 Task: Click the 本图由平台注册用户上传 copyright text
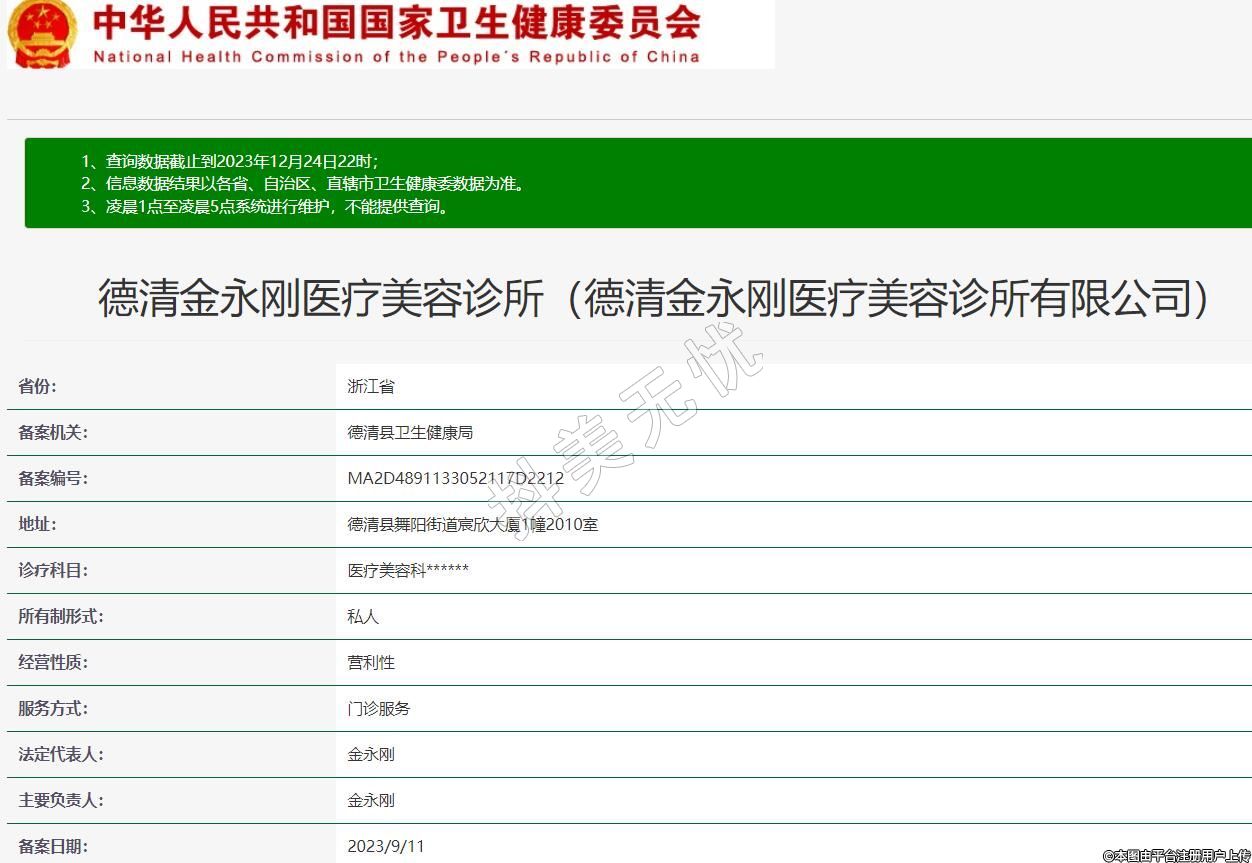[x=1176, y=855]
